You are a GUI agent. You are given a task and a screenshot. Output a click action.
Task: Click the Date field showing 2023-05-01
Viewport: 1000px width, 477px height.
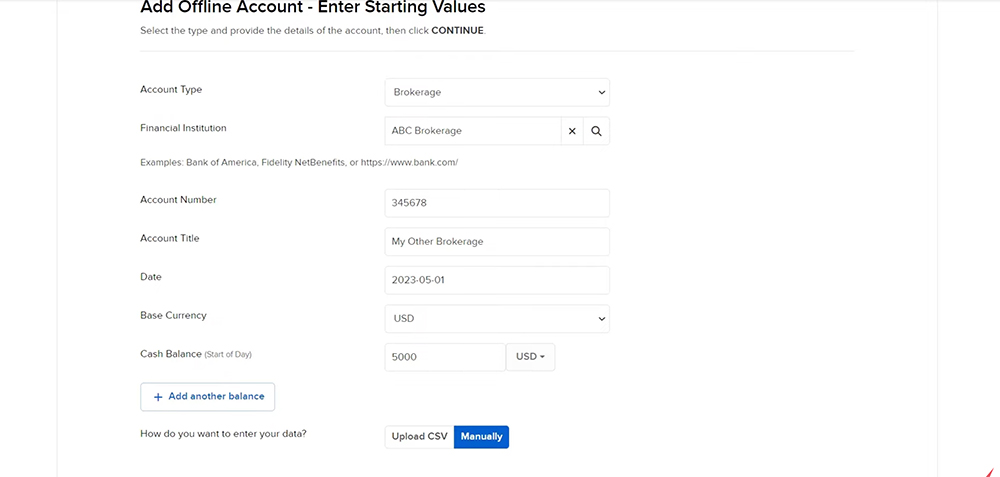click(497, 280)
